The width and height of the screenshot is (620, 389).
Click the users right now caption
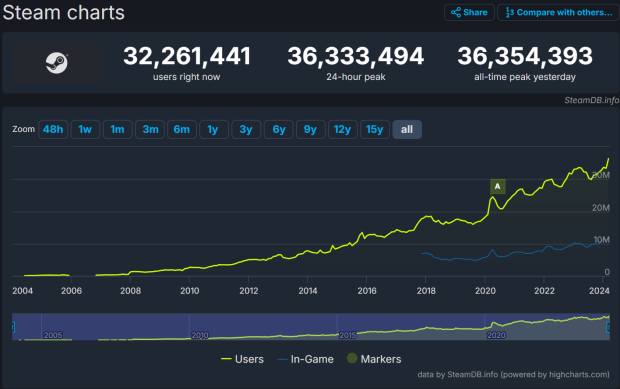(x=187, y=77)
